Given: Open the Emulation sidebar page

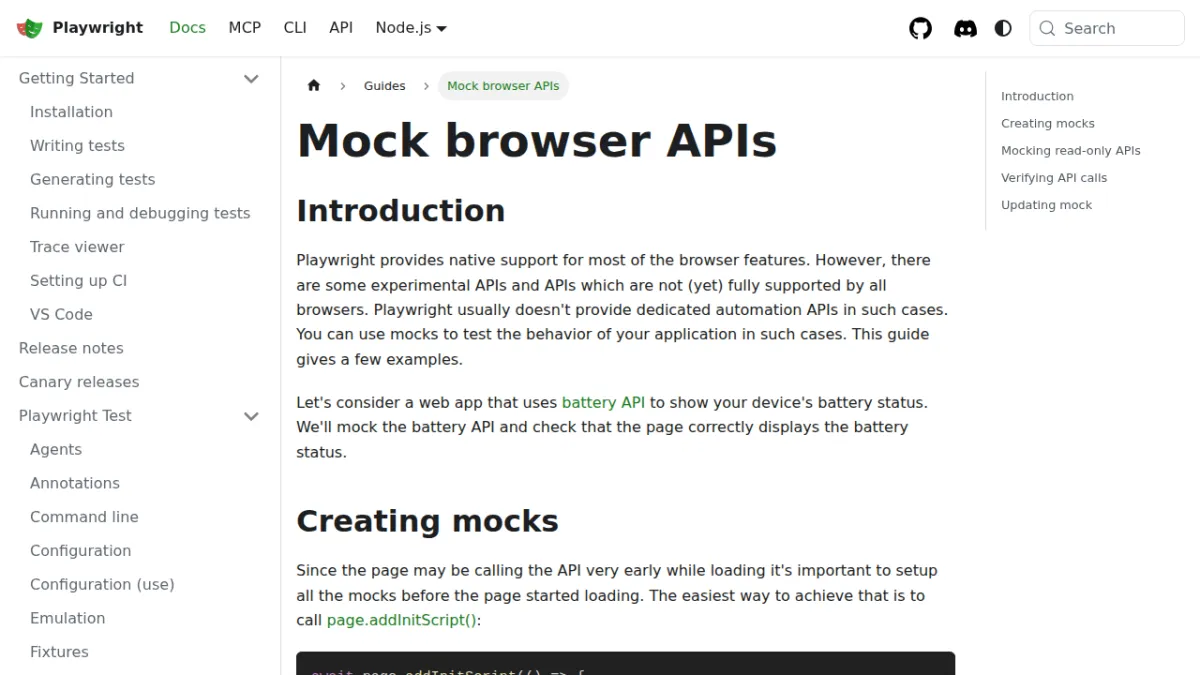Looking at the screenshot, I should click(x=67, y=618).
